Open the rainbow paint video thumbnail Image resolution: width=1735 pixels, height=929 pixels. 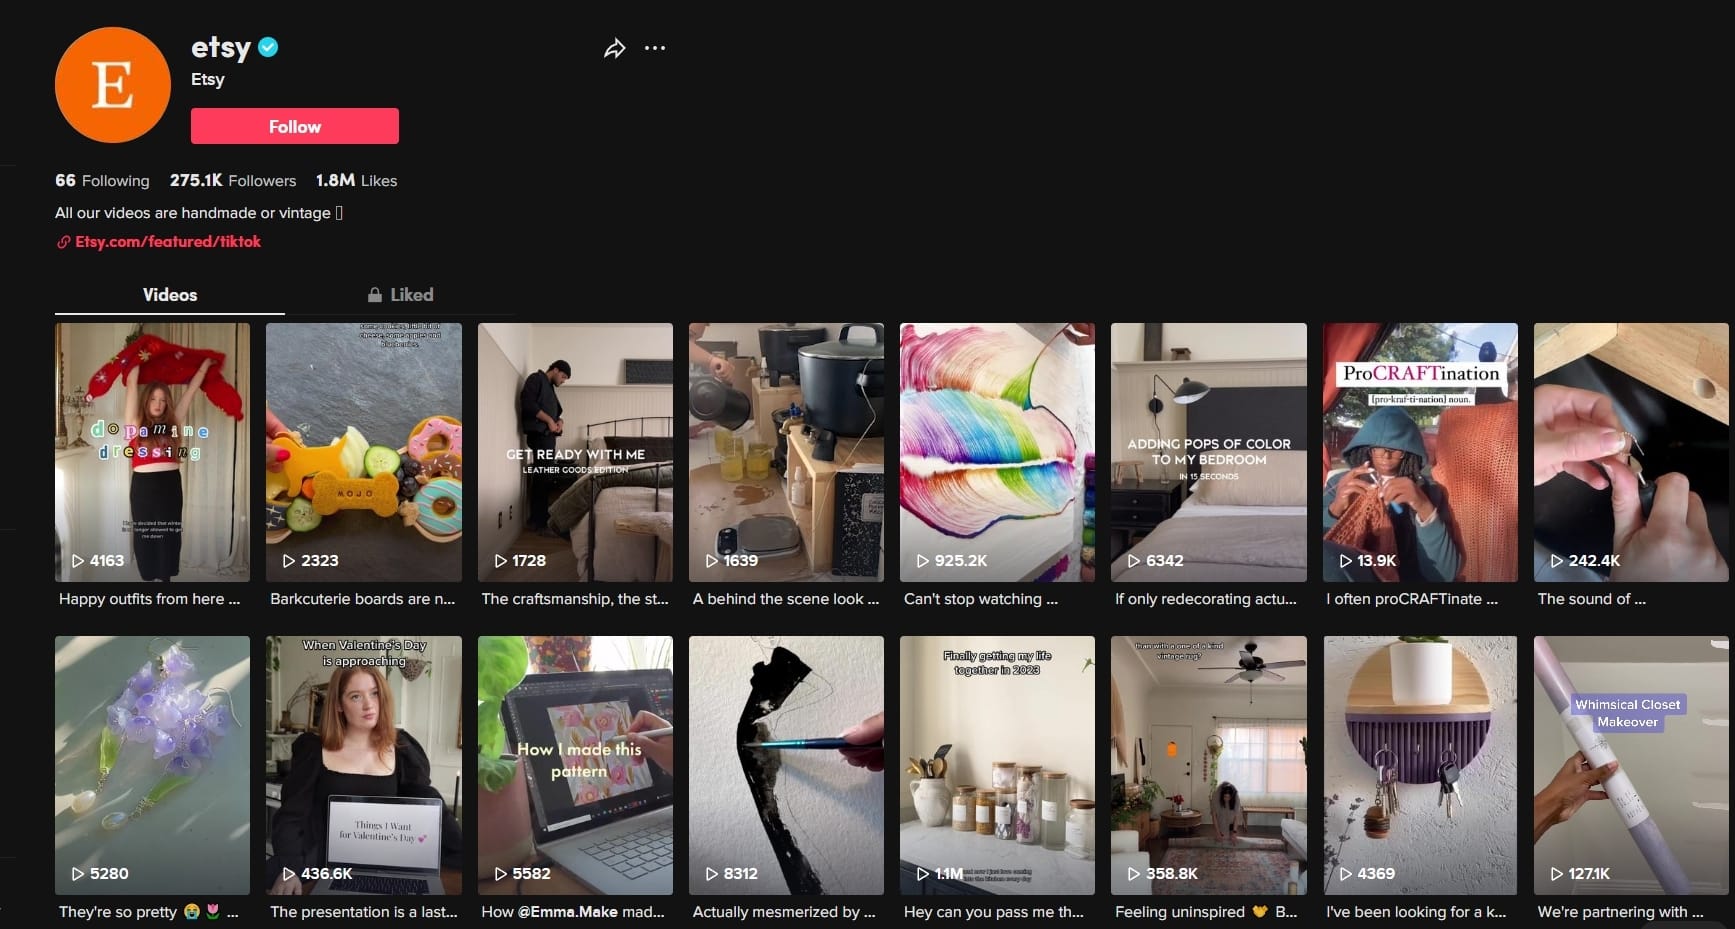pyautogui.click(x=997, y=452)
